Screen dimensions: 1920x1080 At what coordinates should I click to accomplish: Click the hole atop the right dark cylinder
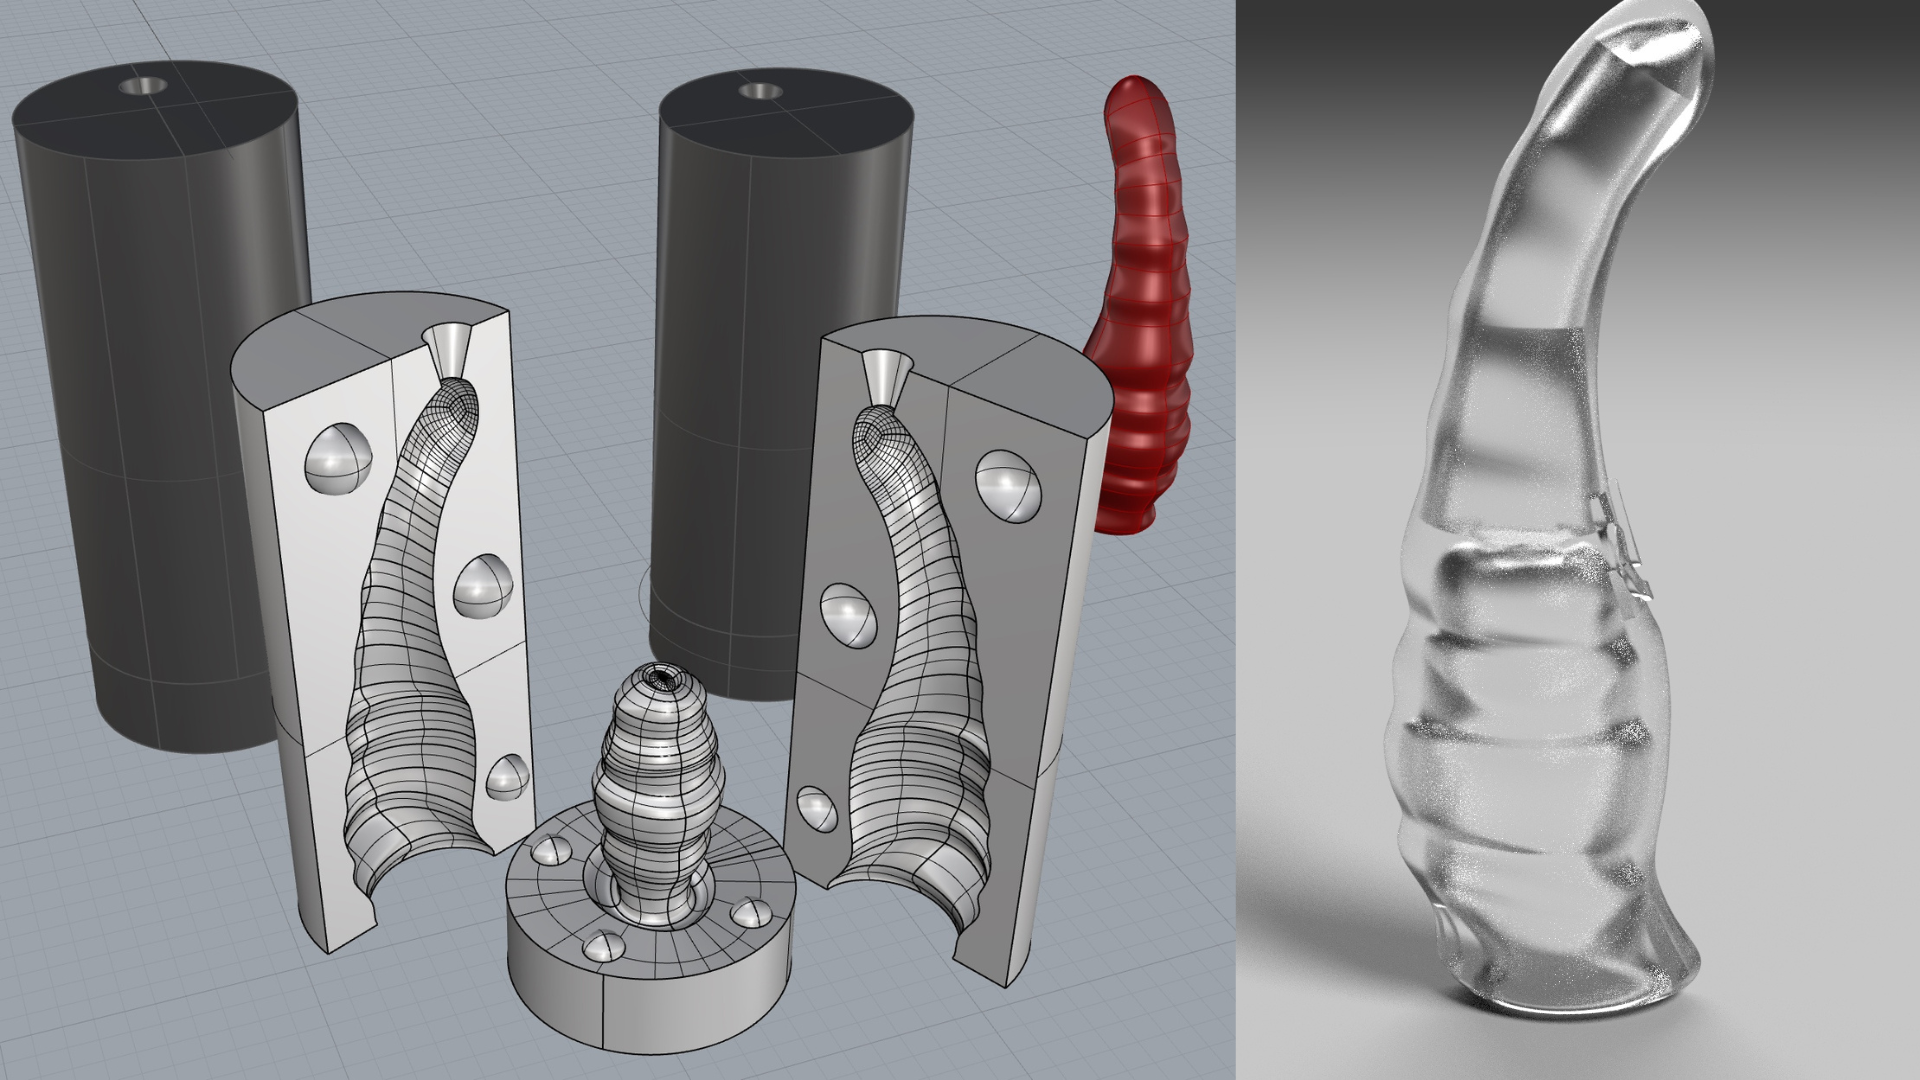click(761, 91)
